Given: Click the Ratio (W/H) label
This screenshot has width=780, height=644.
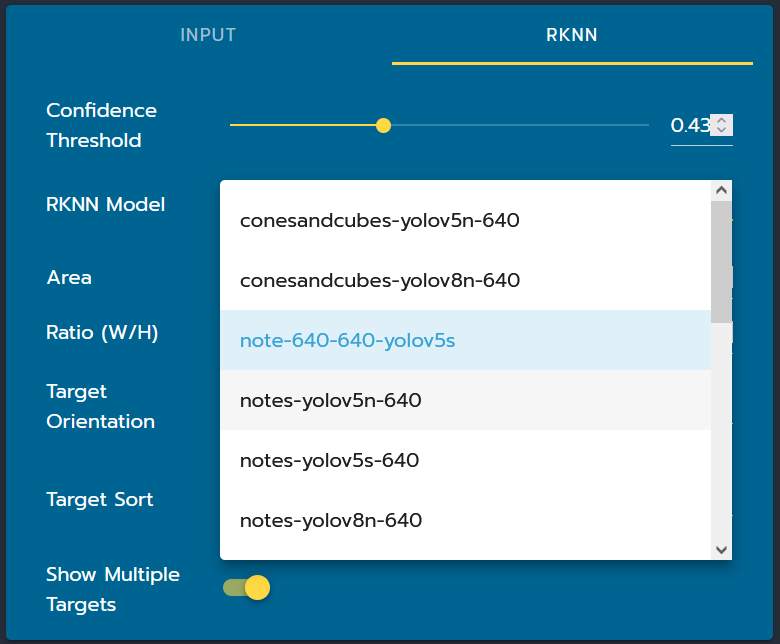Looking at the screenshot, I should (x=102, y=332).
